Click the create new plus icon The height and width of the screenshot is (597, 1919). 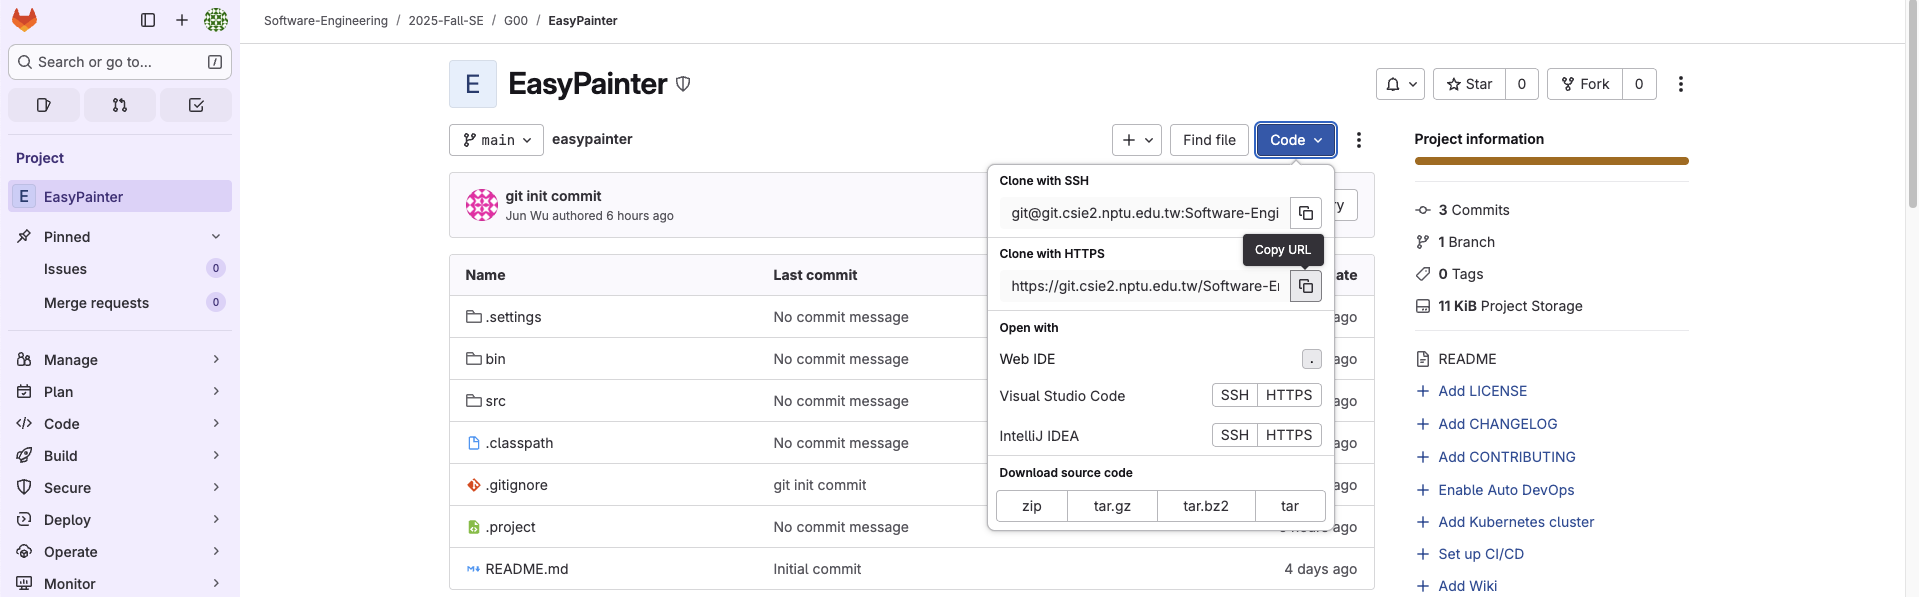tap(182, 20)
